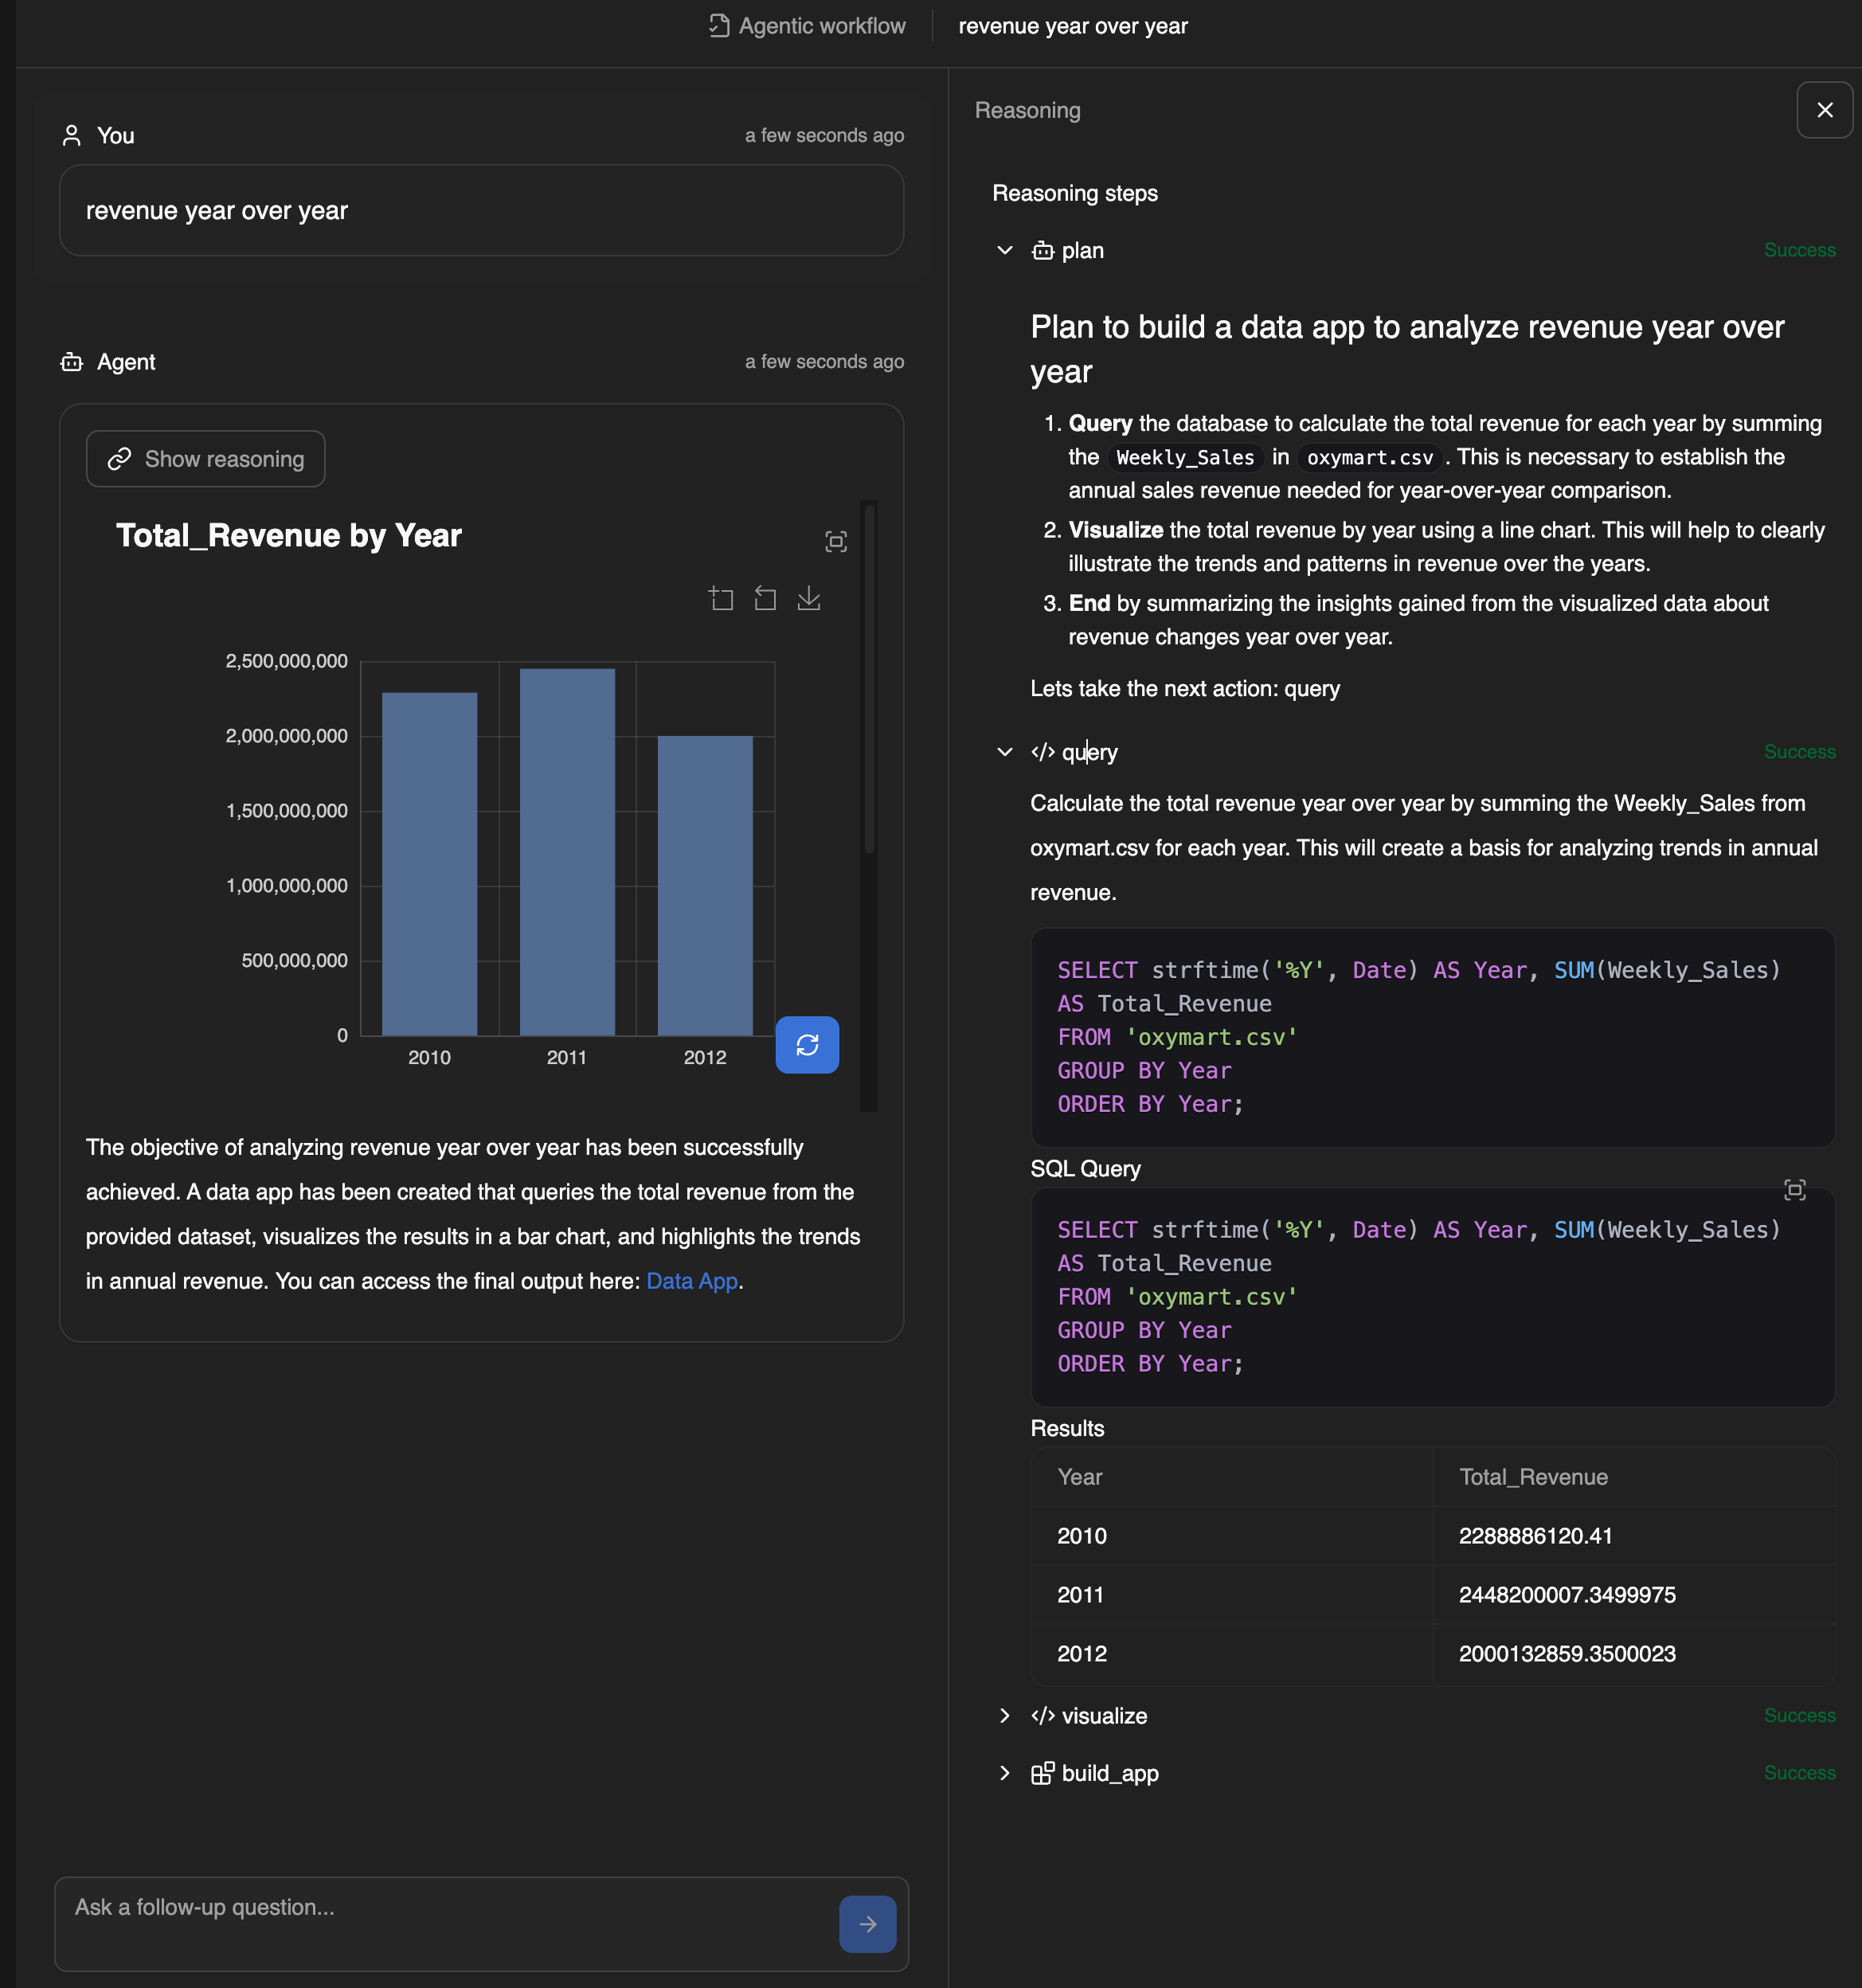The width and height of the screenshot is (1862, 1988).
Task: Select the revenue year over year title
Action: click(x=1072, y=26)
